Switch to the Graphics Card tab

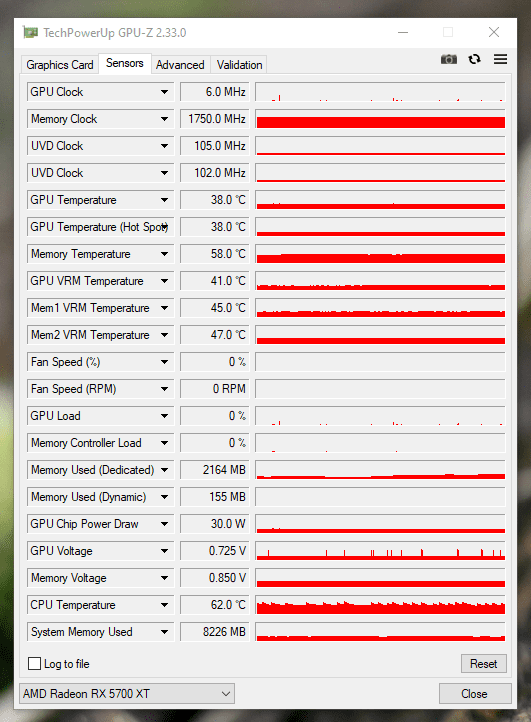coord(59,65)
